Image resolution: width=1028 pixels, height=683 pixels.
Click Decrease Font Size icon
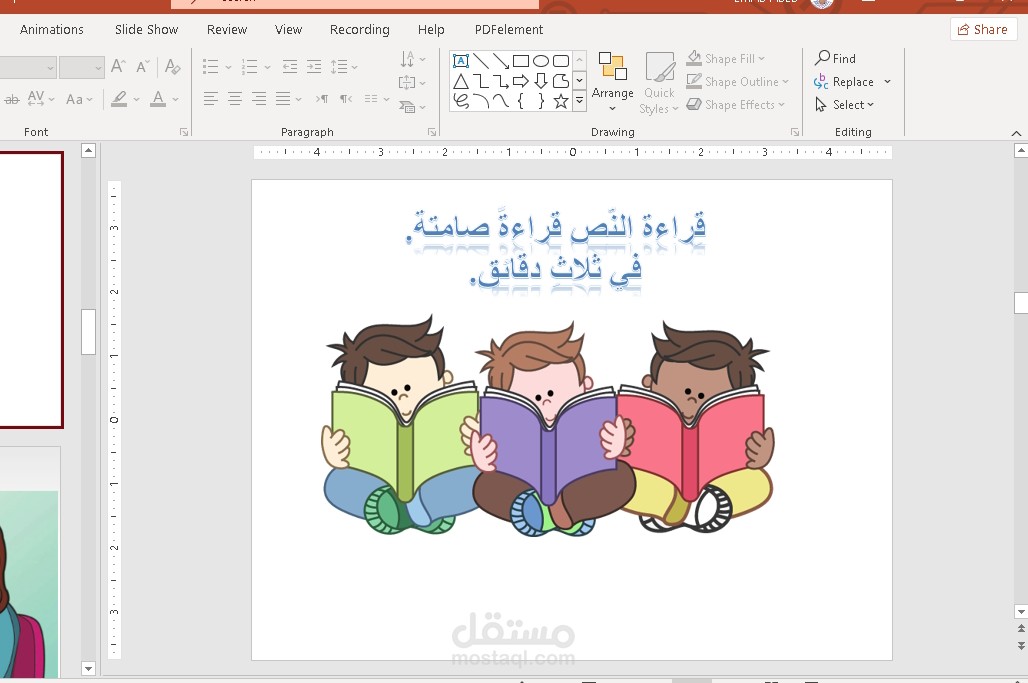(x=142, y=66)
